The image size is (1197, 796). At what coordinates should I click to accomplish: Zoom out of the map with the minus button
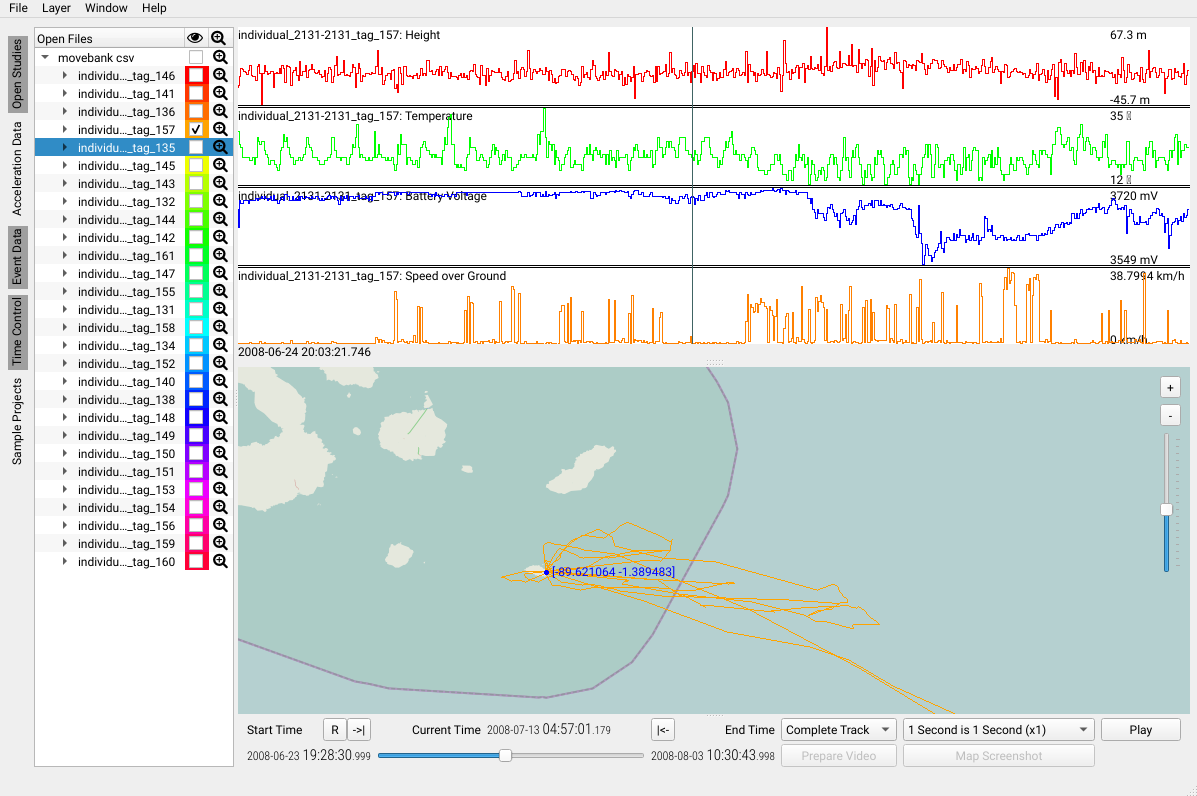[1170, 415]
